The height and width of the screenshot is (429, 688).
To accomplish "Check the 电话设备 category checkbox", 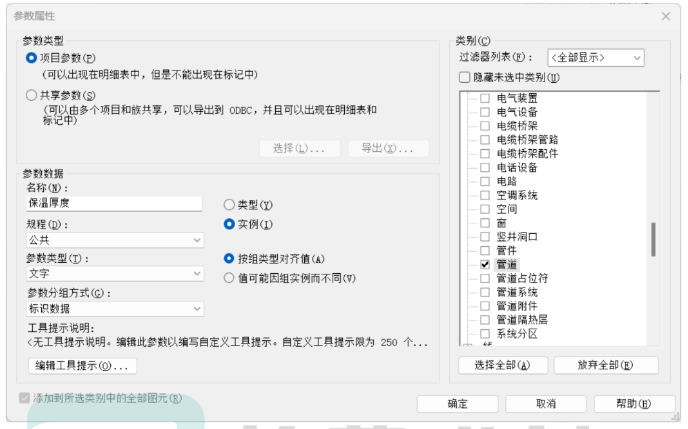I will pos(485,168).
